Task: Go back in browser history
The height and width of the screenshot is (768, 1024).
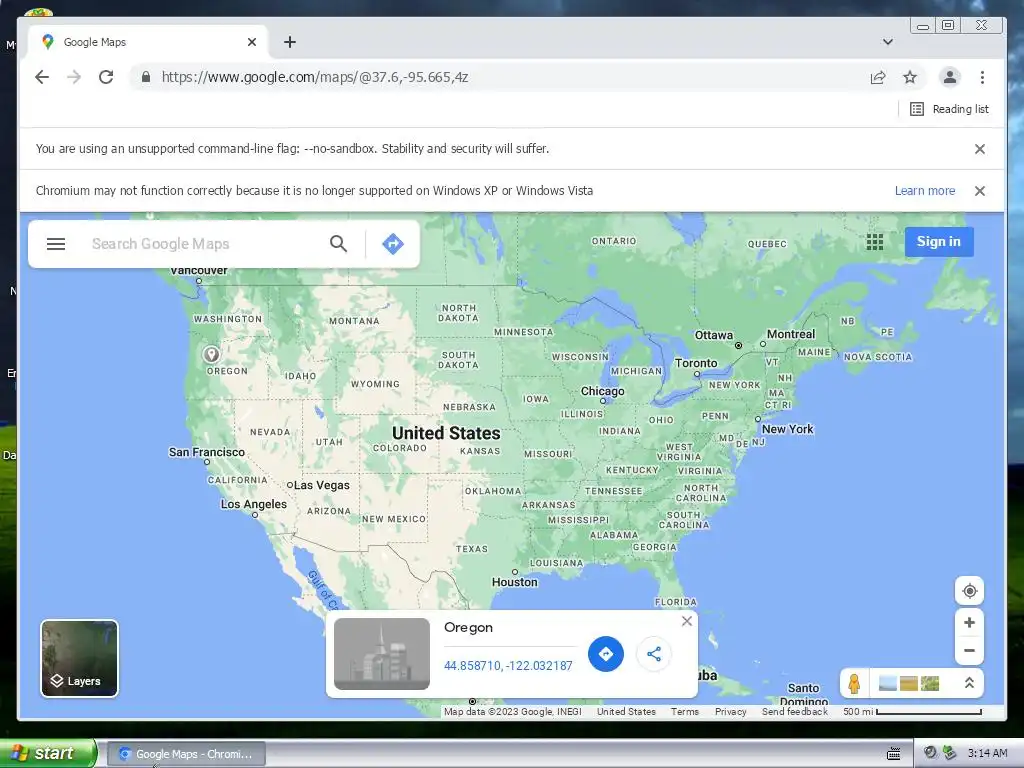Action: click(x=42, y=77)
